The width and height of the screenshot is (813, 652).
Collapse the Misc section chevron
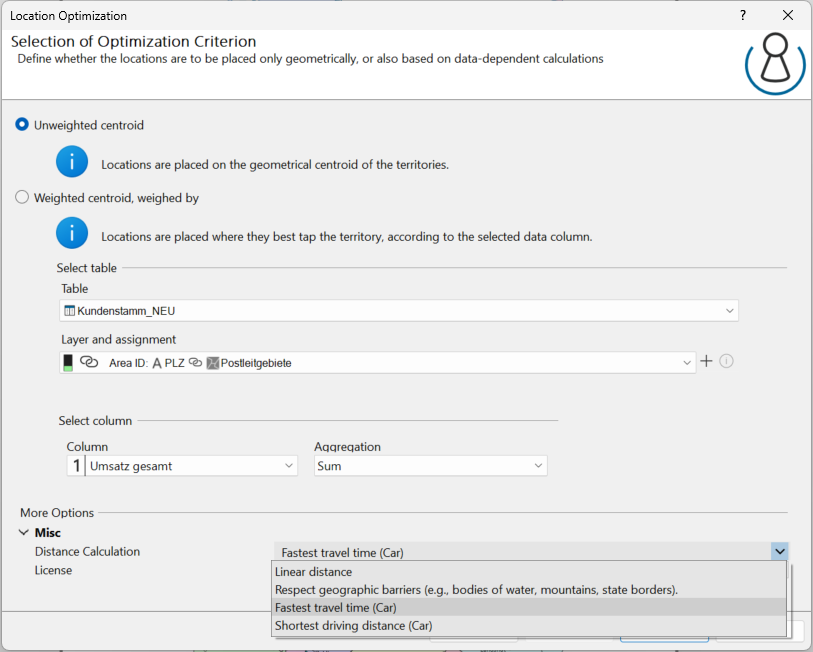23,533
